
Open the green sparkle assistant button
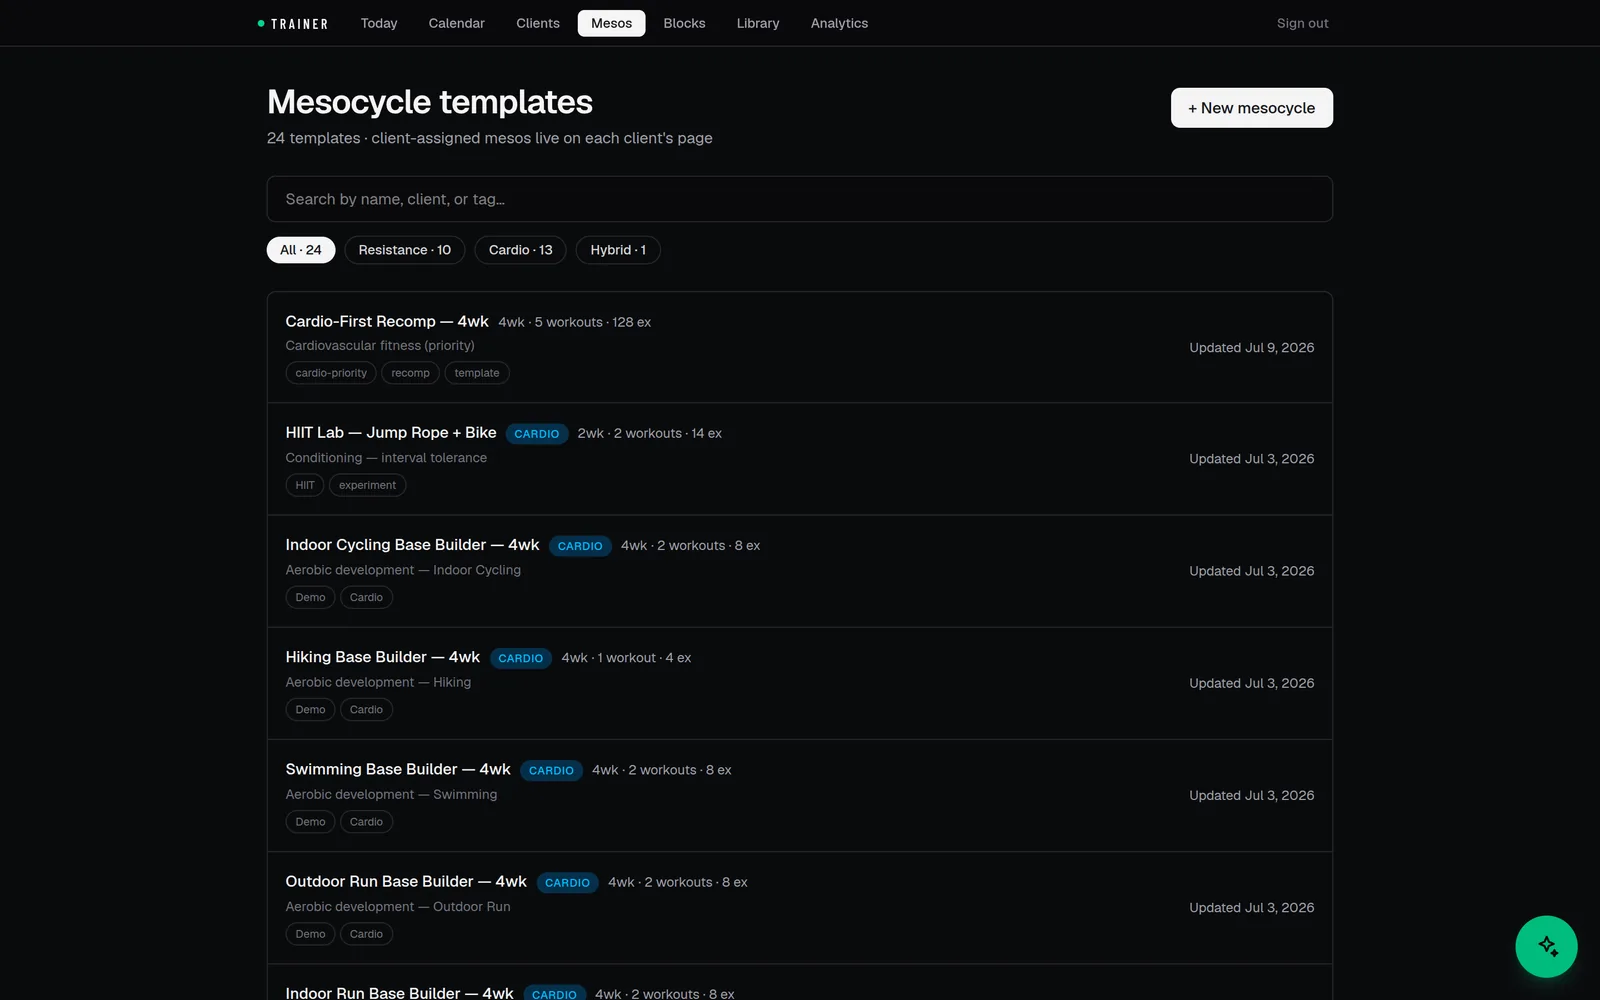click(x=1546, y=946)
